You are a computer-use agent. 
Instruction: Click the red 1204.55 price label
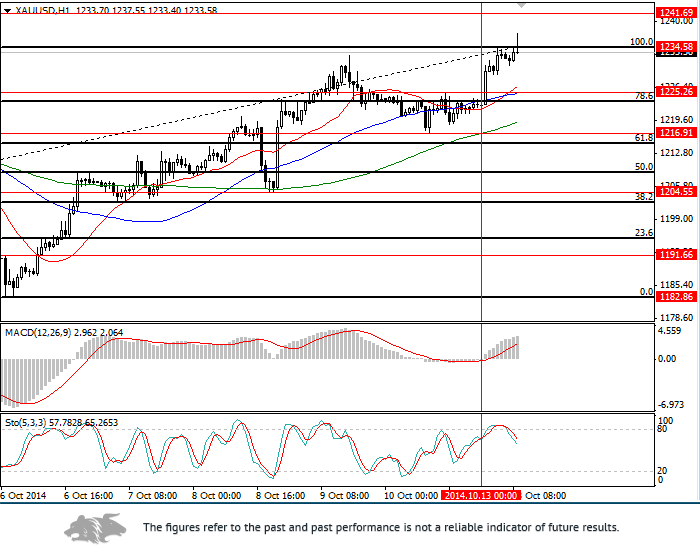(x=676, y=192)
